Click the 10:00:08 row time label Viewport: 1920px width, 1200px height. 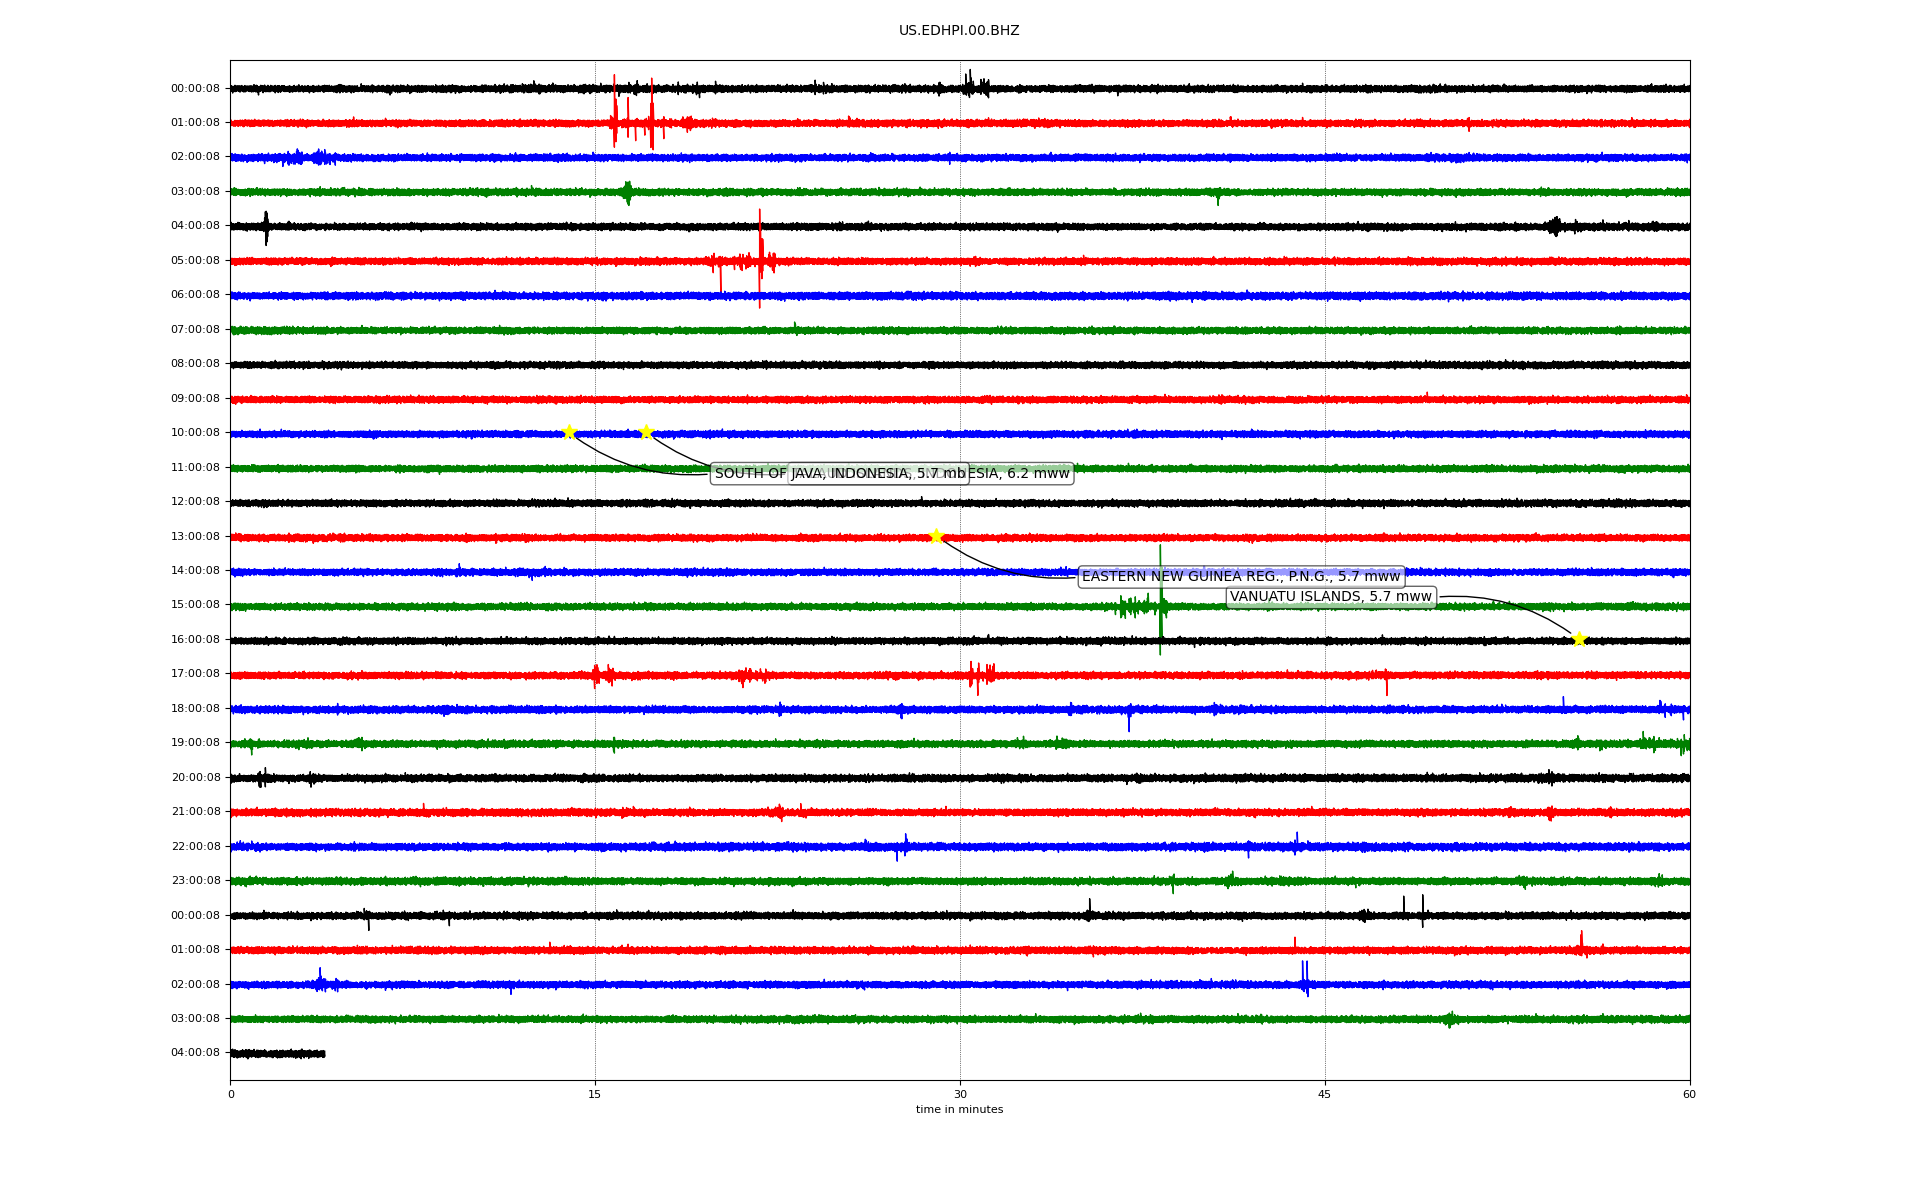point(195,433)
